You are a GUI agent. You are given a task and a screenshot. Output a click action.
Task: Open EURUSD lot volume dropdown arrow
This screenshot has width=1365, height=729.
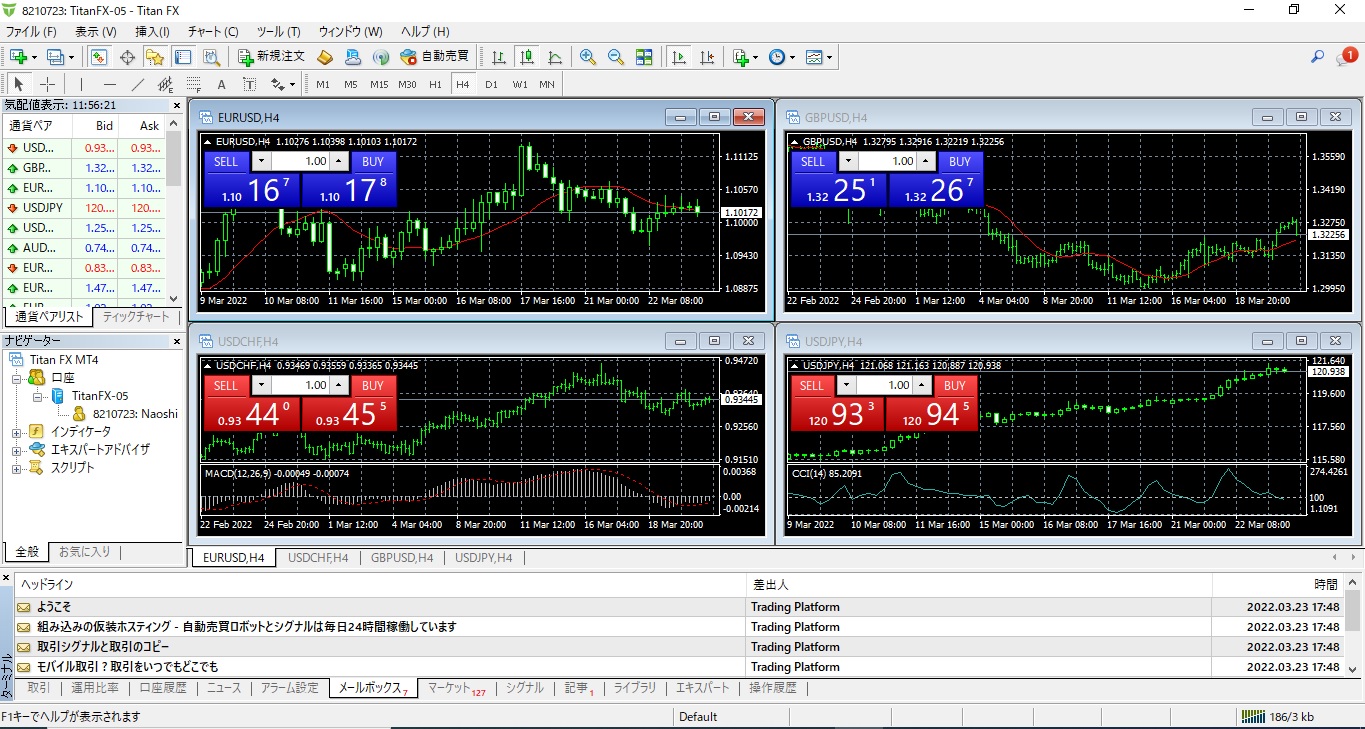coord(261,161)
